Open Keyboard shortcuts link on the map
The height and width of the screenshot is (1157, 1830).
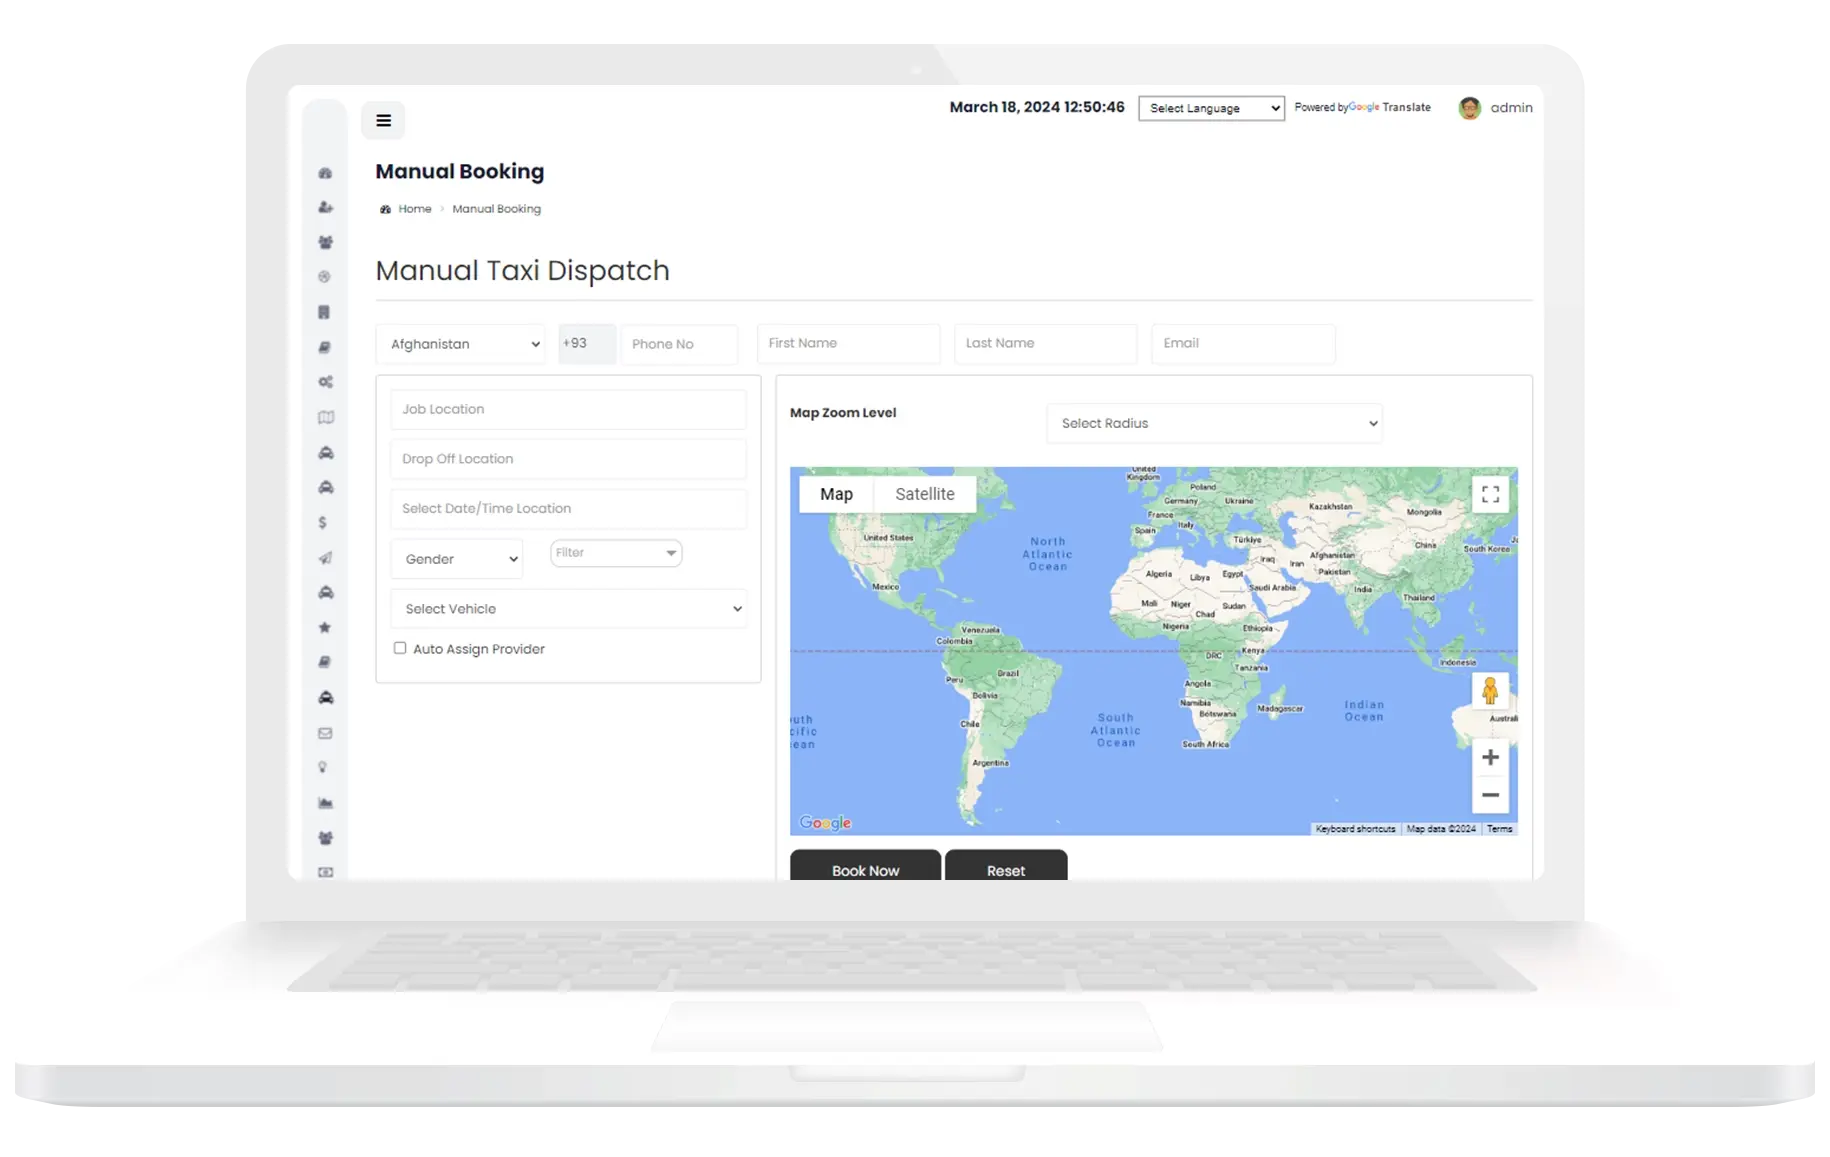tap(1355, 829)
